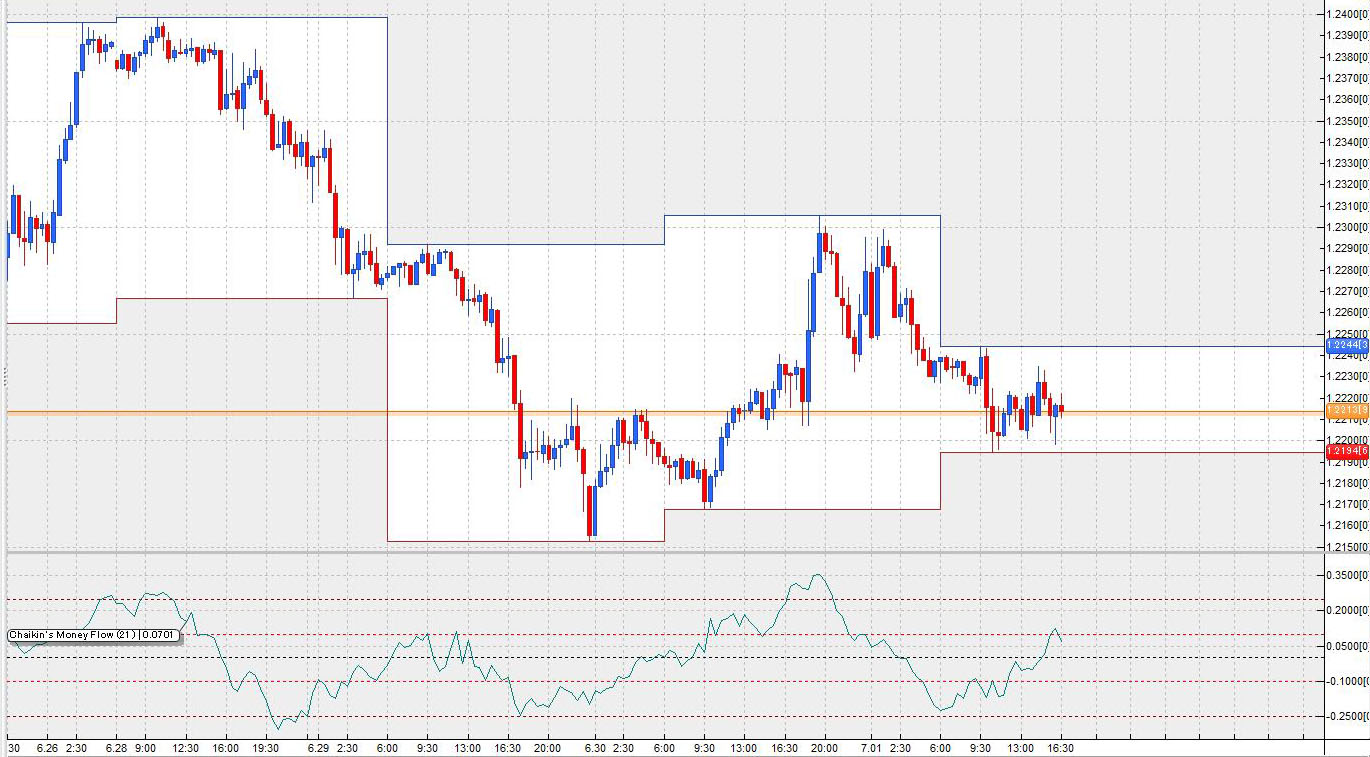Click the Chaikin's Money Flow (21) indicator label
Viewport: 1370px width, 757px height.
pos(73,635)
